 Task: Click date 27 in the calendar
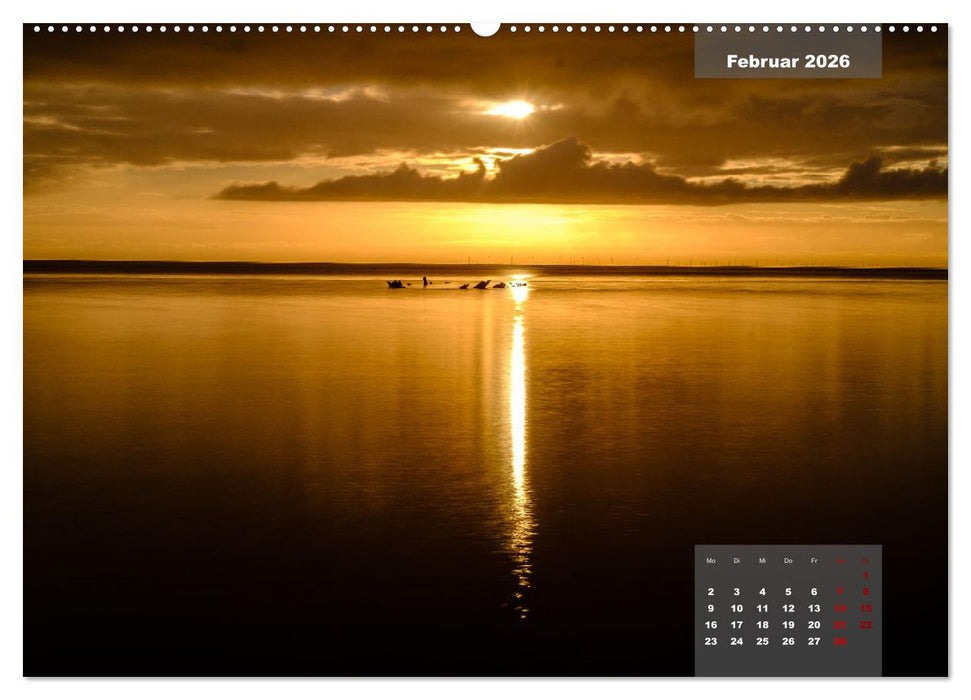pos(813,641)
